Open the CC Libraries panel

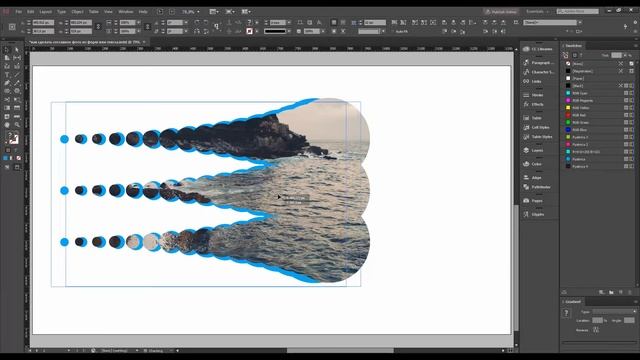539,49
